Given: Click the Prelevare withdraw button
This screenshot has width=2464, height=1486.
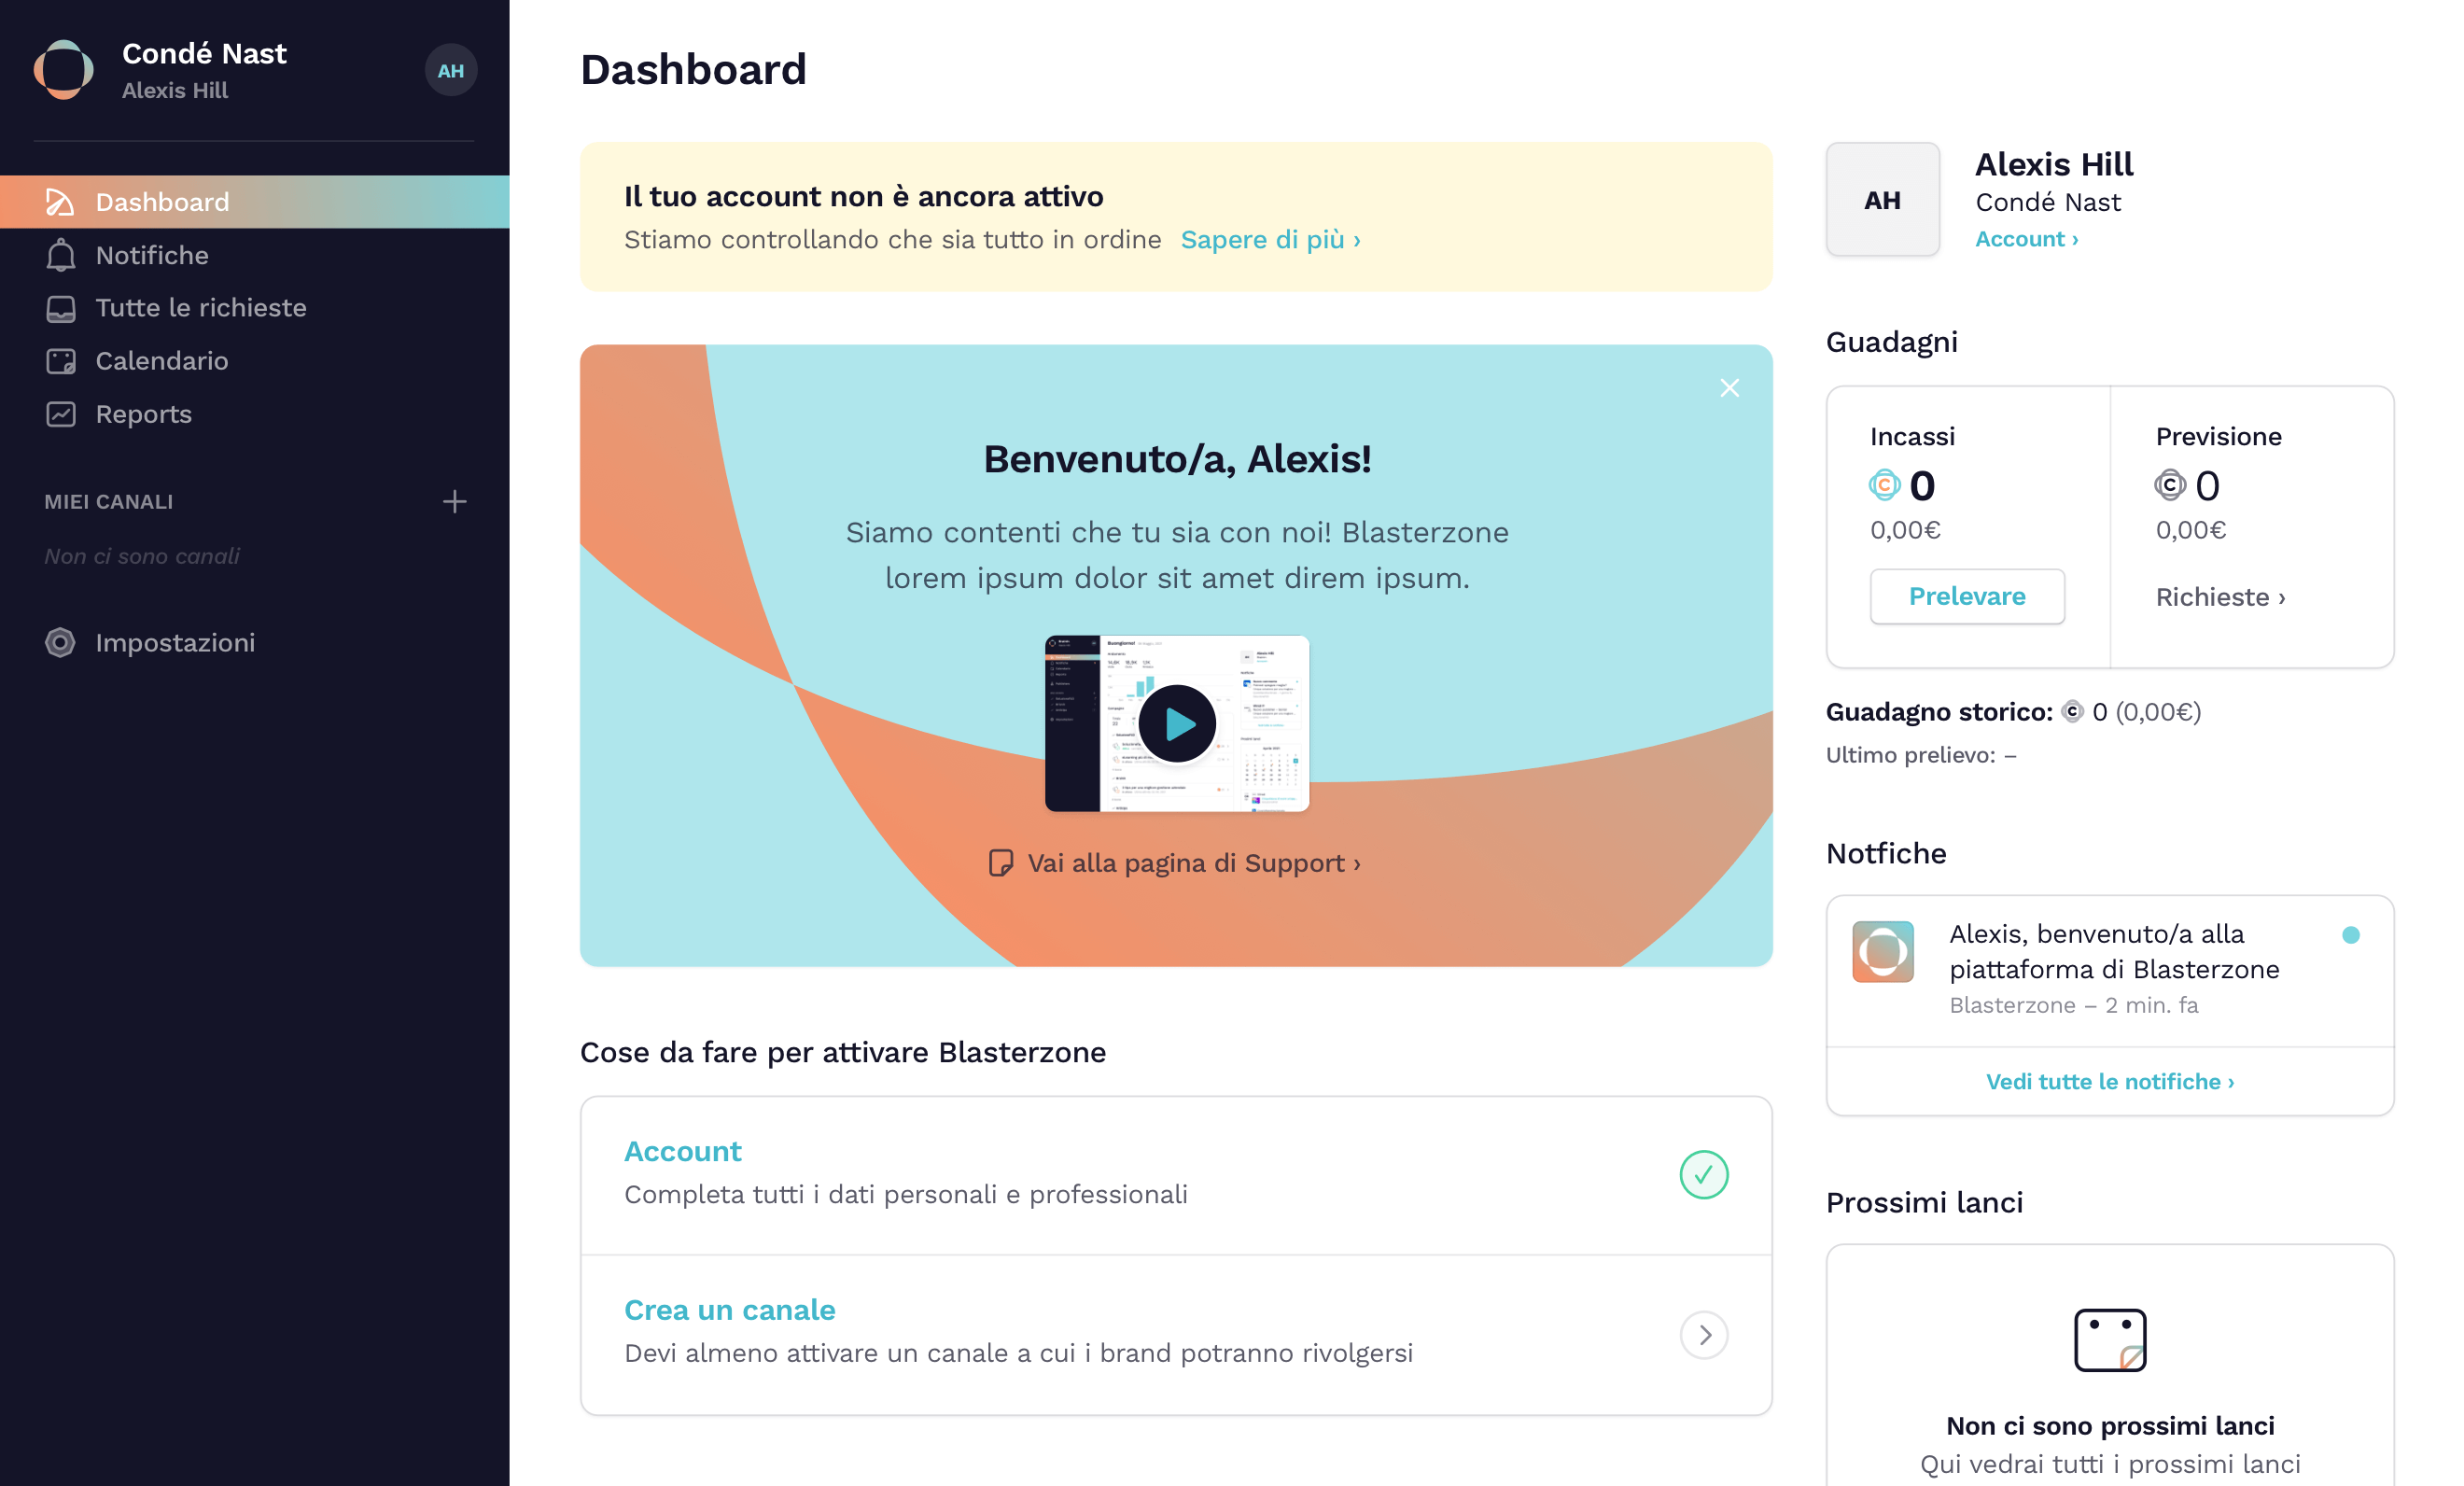Looking at the screenshot, I should pyautogui.click(x=1966, y=597).
